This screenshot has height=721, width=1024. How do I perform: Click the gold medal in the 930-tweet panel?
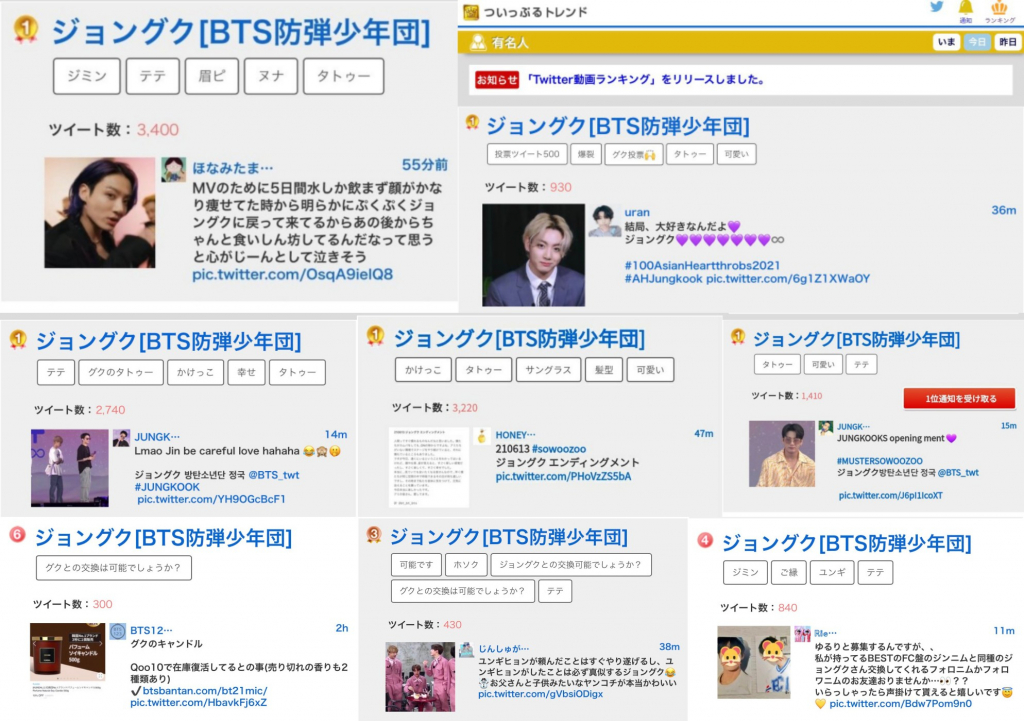click(472, 122)
